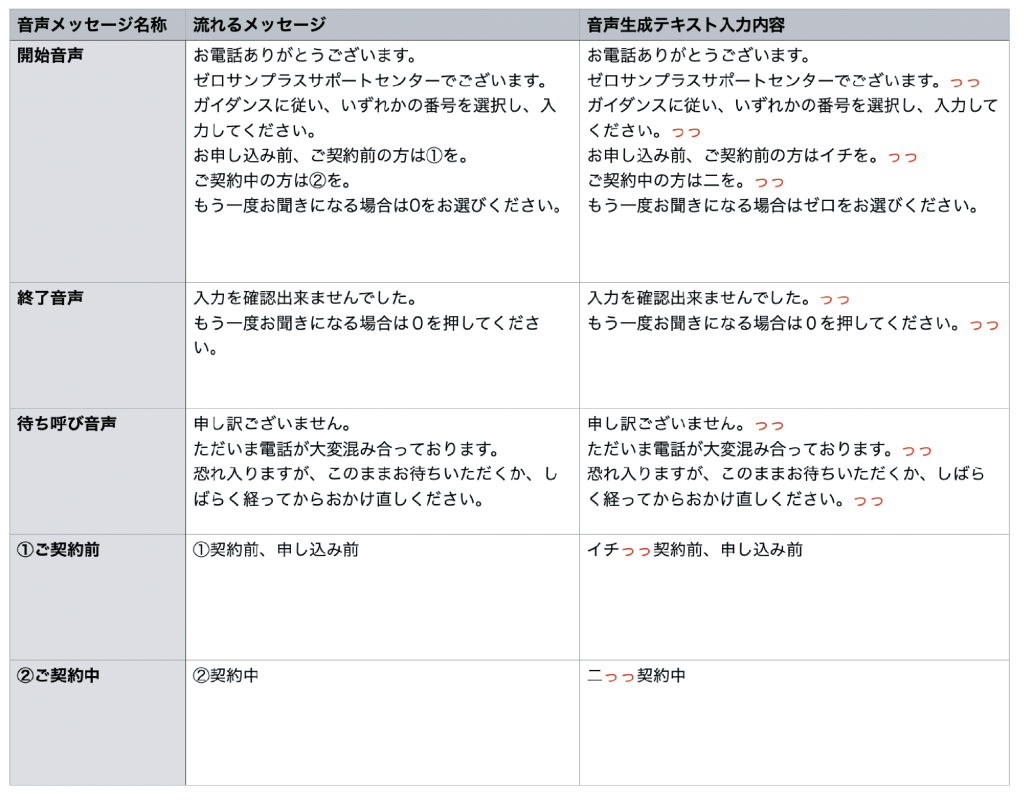Click 入力を確認出来ませんでした。っっ in the input column
The width and height of the screenshot is (1024, 808).
click(x=718, y=298)
